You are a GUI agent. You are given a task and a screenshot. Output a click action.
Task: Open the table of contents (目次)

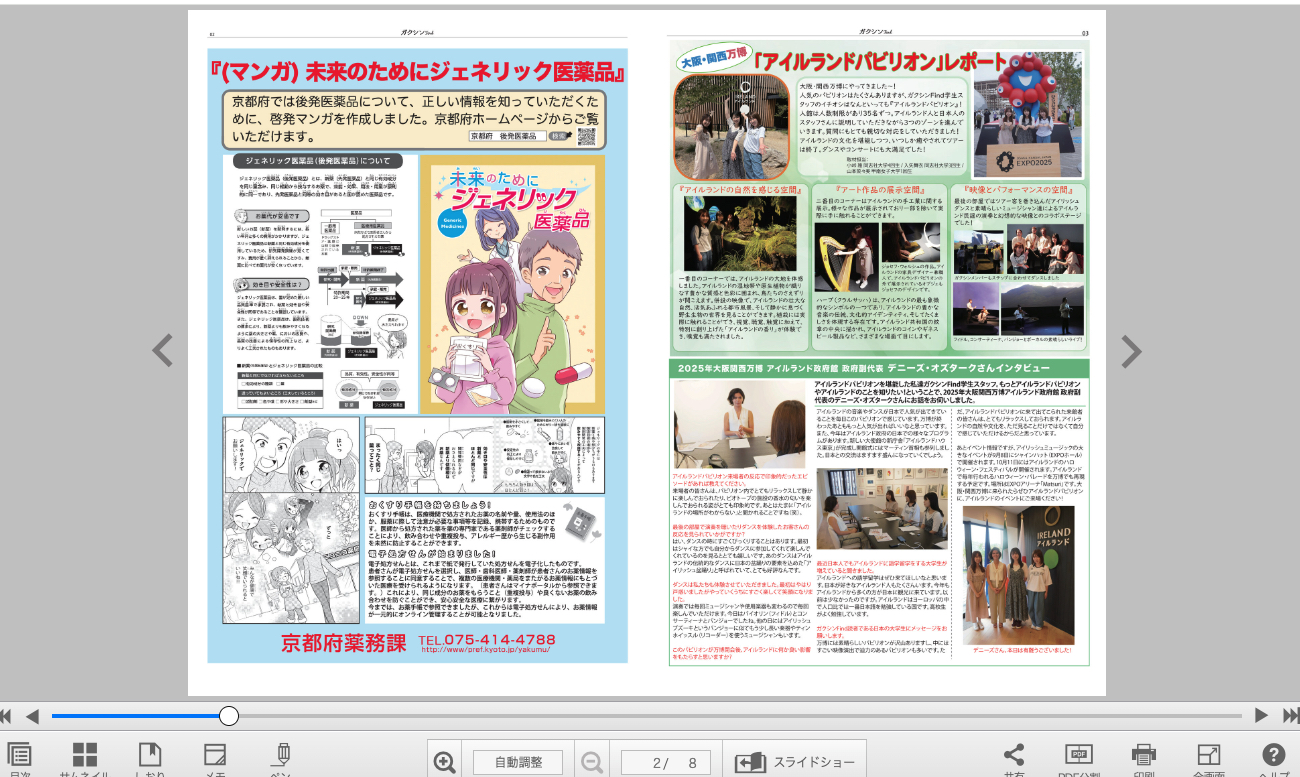tap(19, 757)
